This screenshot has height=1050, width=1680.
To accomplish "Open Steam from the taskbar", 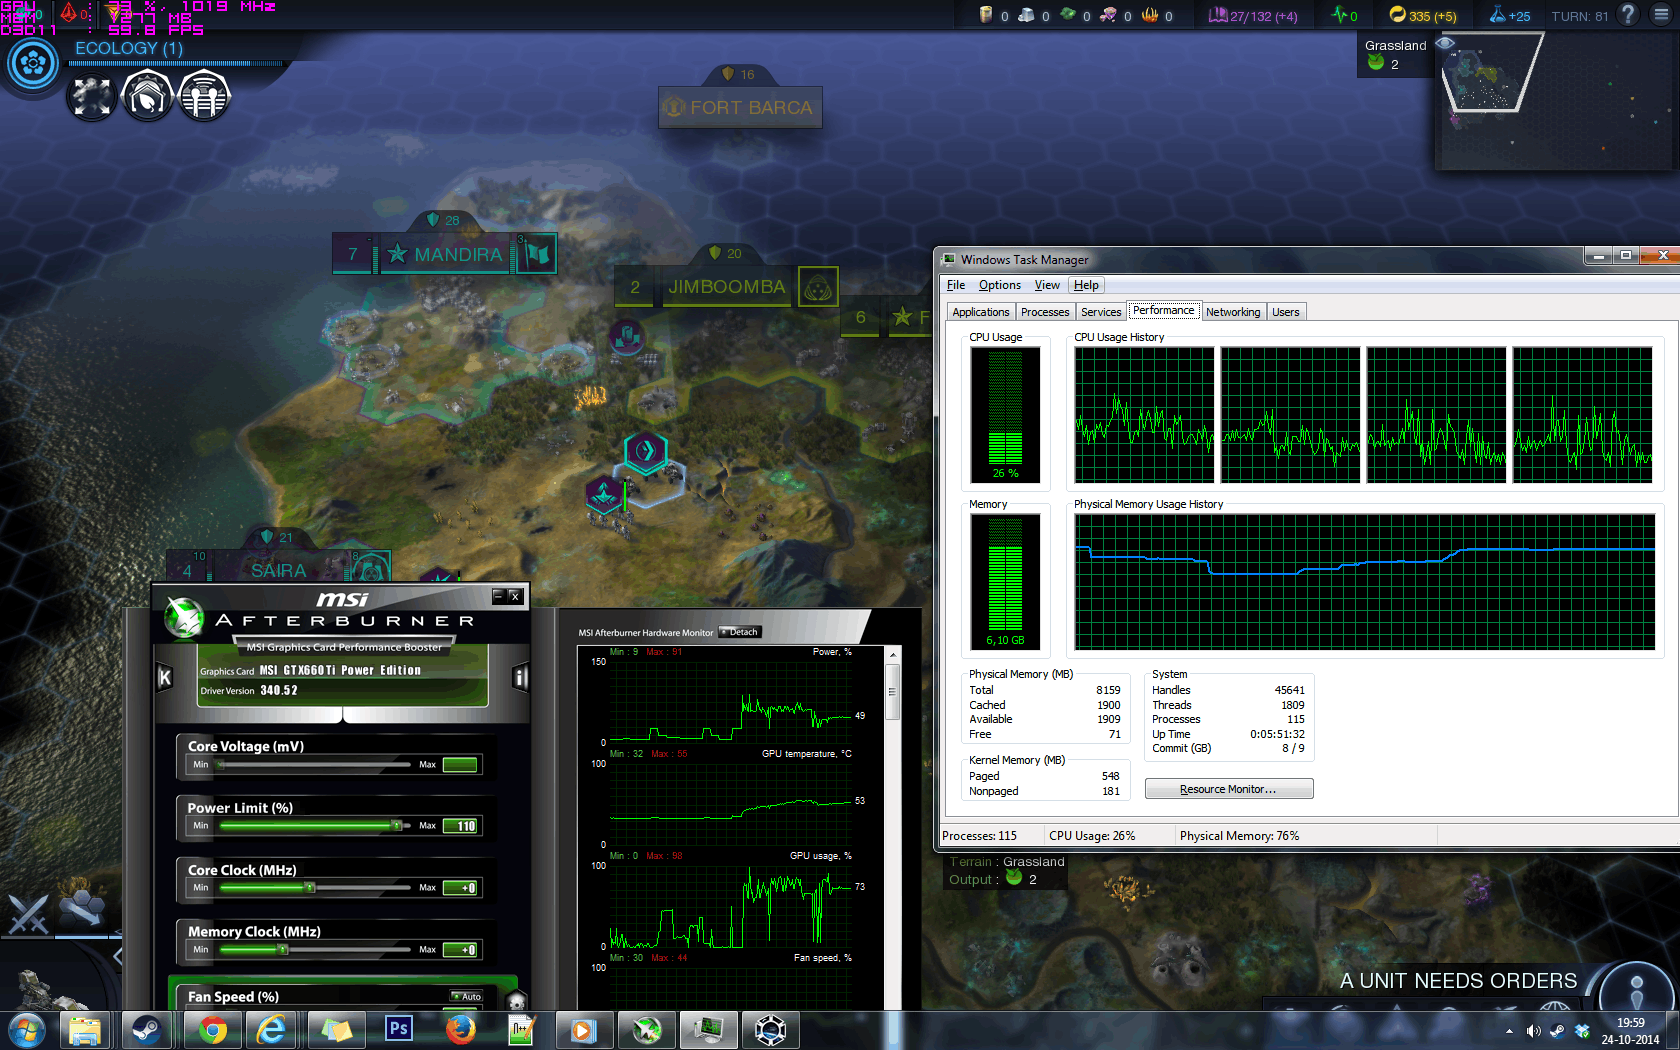I will pos(148,1030).
